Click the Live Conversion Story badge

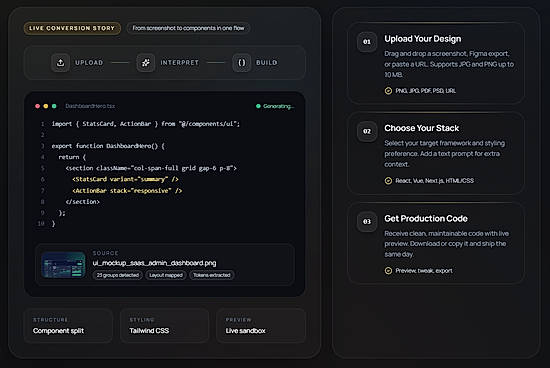click(72, 28)
